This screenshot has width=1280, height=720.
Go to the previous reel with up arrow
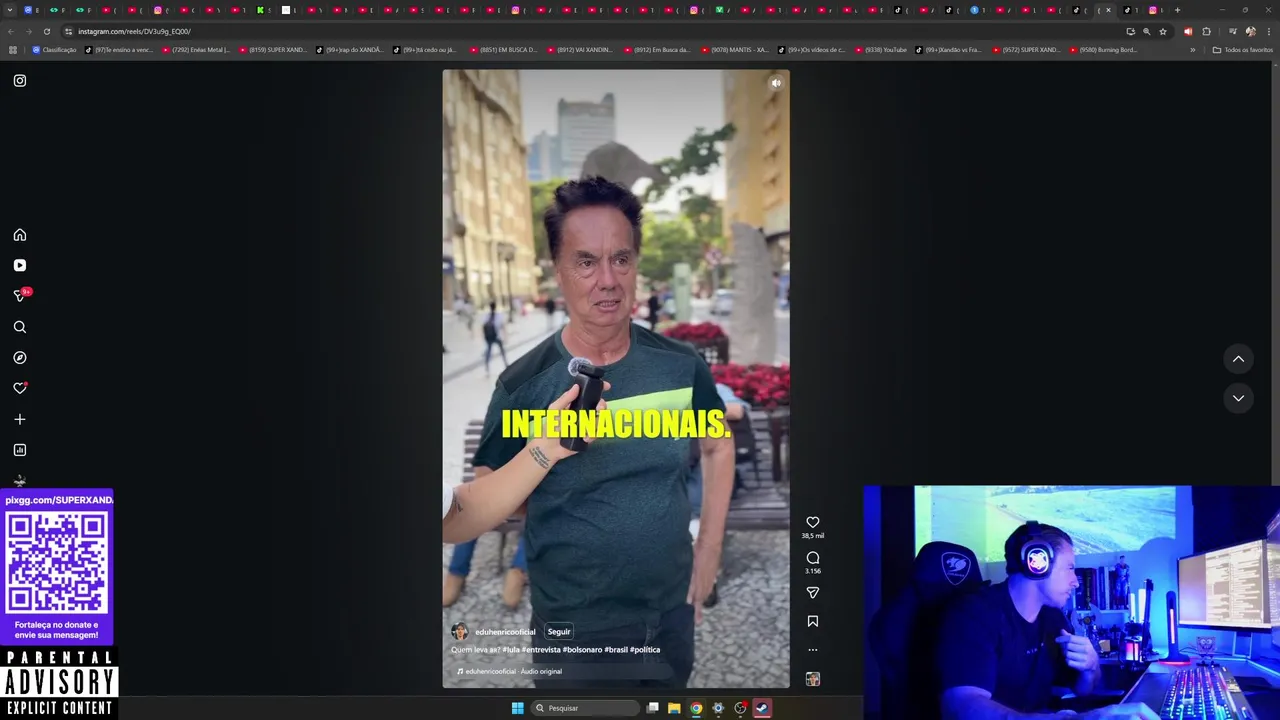pos(1238,359)
